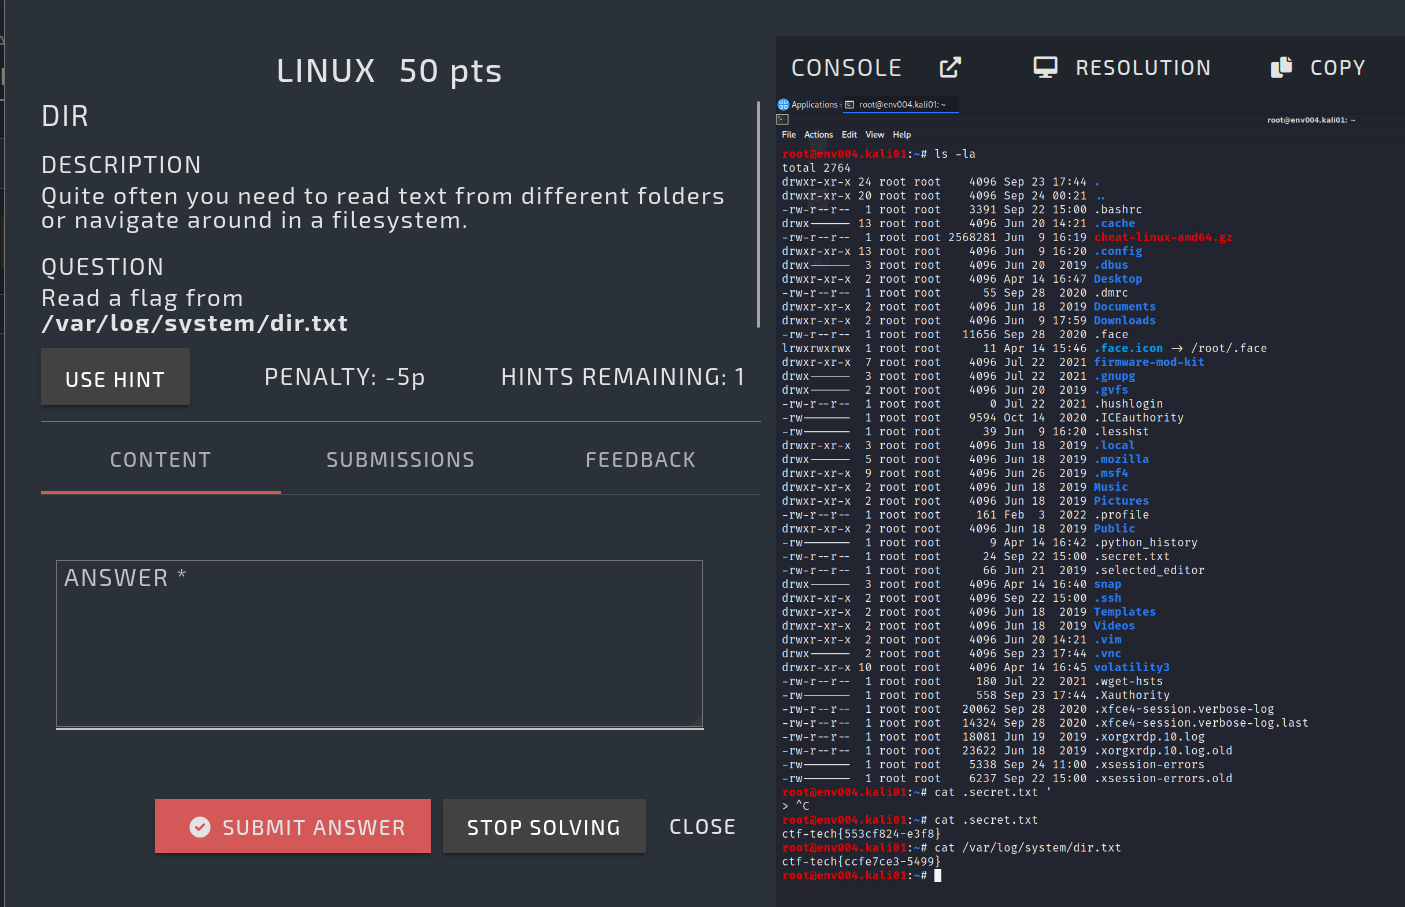Open the terminal File menu
The image size is (1405, 907).
789,135
